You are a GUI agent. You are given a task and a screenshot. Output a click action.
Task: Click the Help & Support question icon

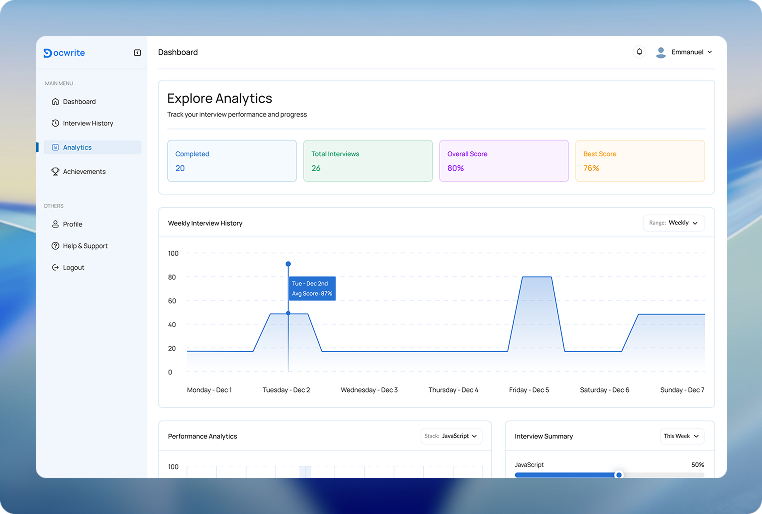point(55,246)
